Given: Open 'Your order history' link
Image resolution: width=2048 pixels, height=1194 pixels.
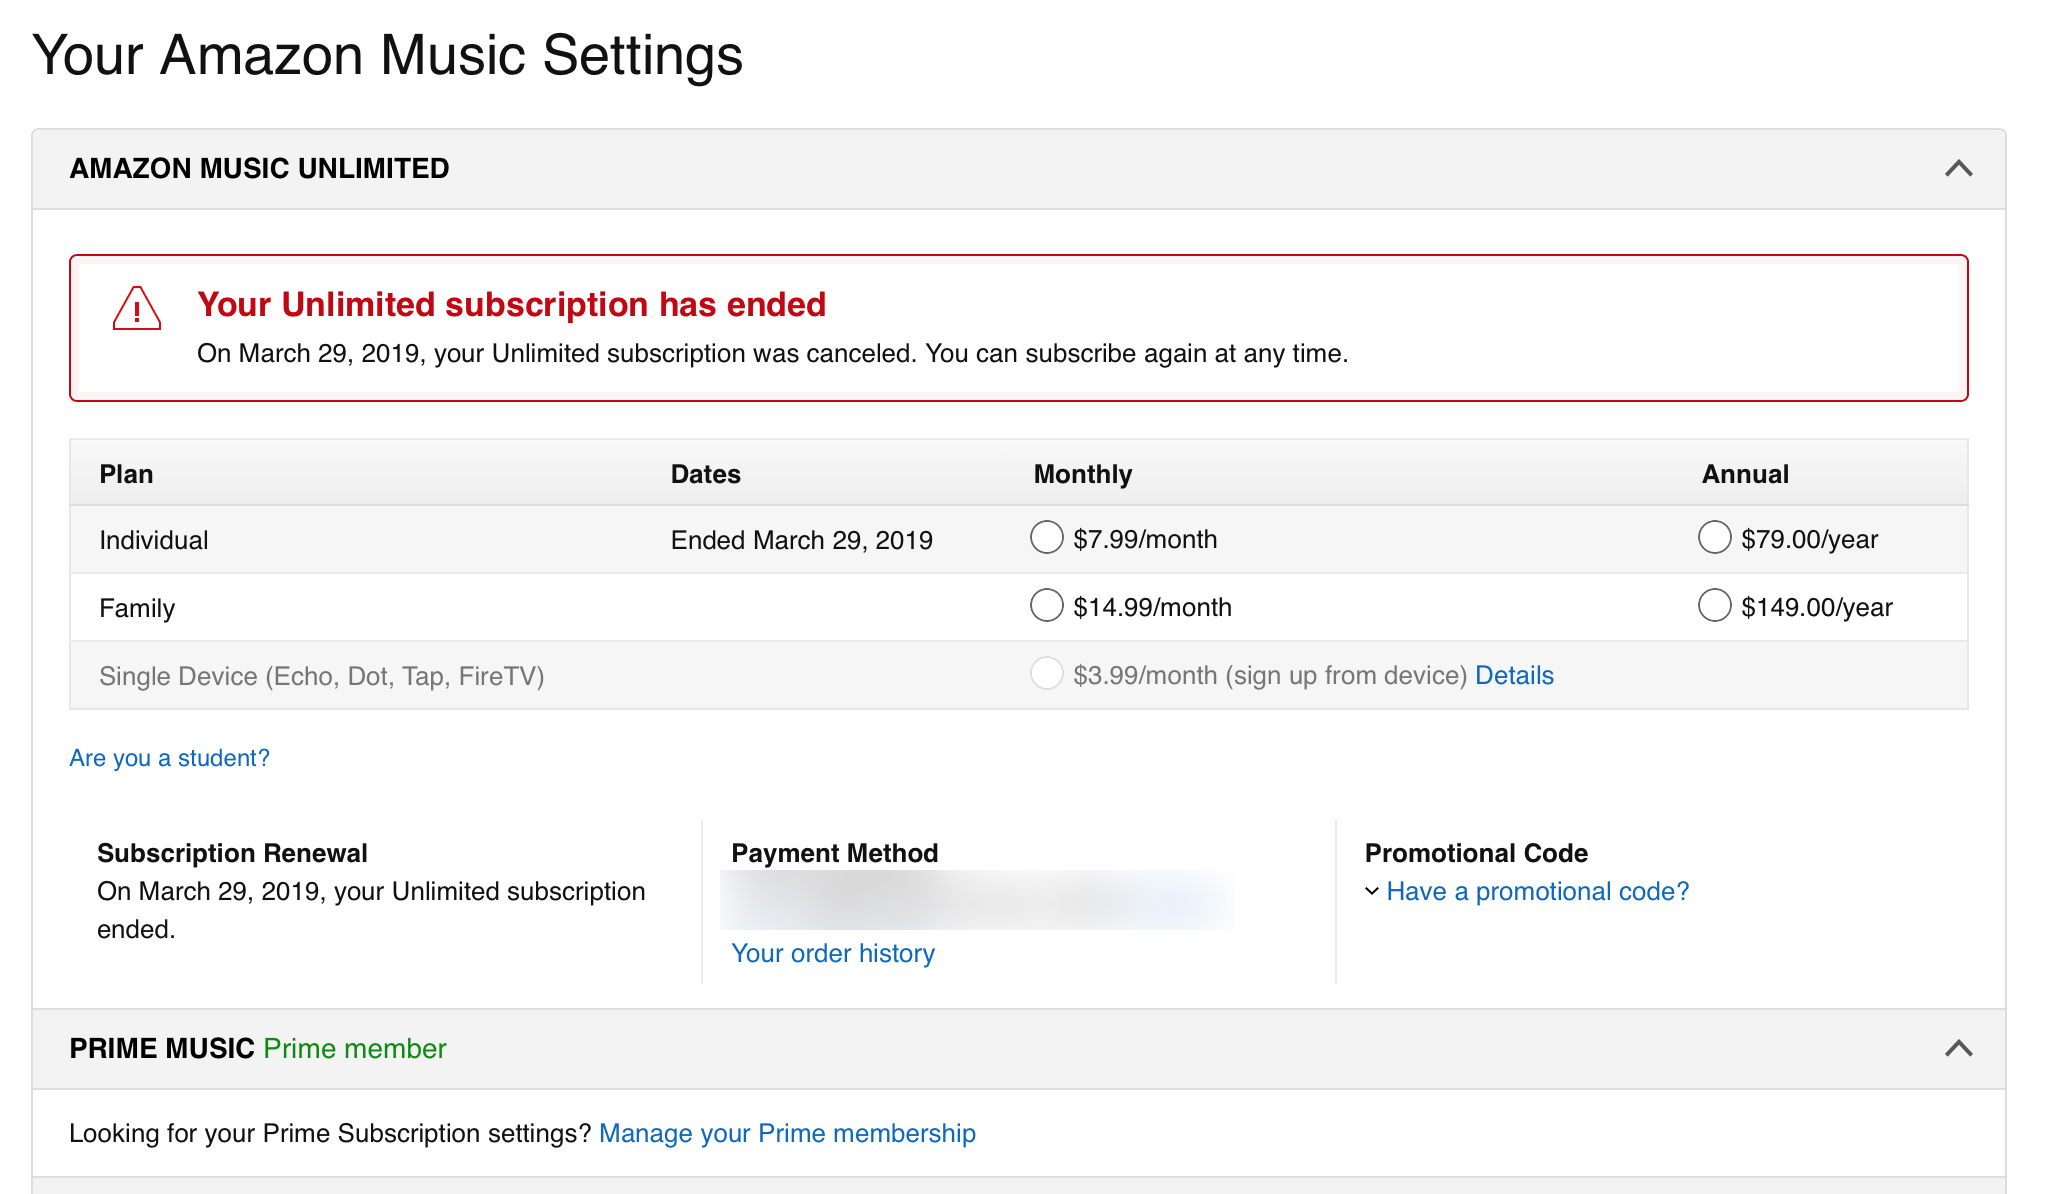Looking at the screenshot, I should [832, 953].
